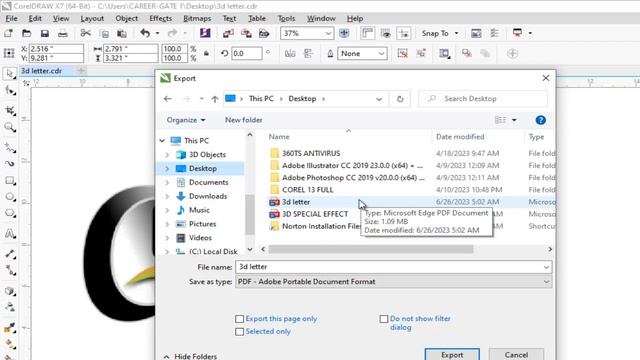Select the Rectangle tool in toolbox

click(x=10, y=180)
